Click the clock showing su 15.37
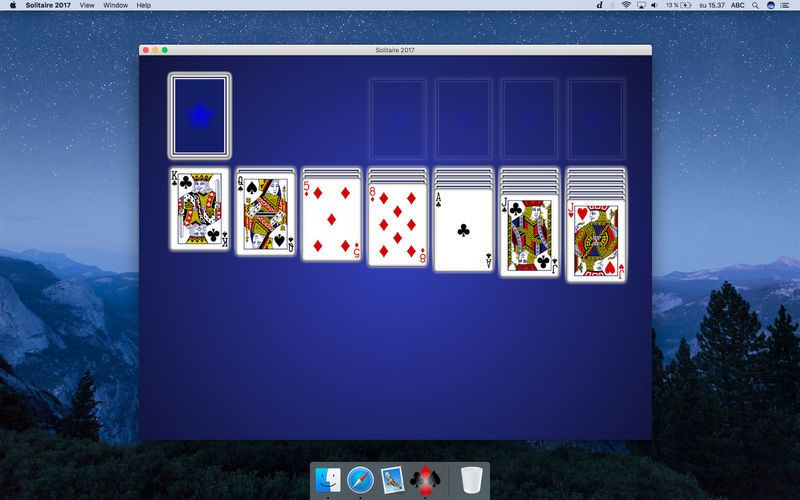Screen dimensions: 800x500 click(712, 5)
